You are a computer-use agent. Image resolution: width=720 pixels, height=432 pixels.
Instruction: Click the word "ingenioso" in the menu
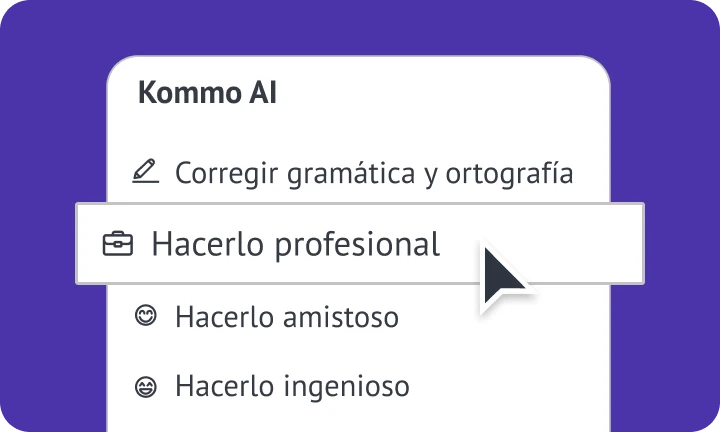click(x=346, y=386)
